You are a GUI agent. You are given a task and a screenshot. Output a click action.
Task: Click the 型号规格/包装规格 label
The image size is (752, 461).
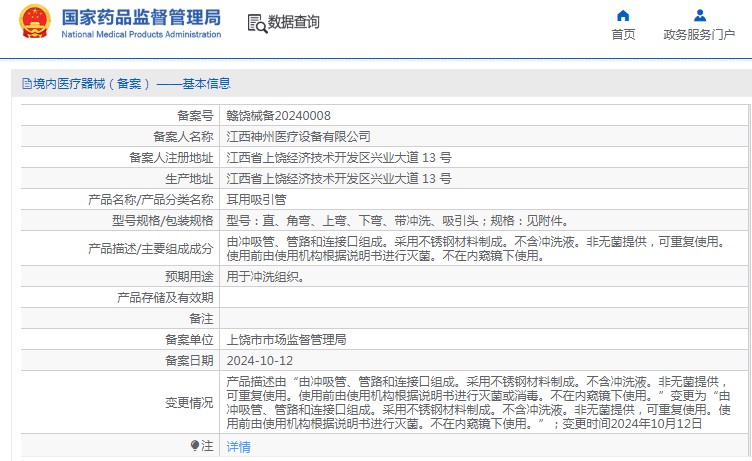(x=163, y=221)
